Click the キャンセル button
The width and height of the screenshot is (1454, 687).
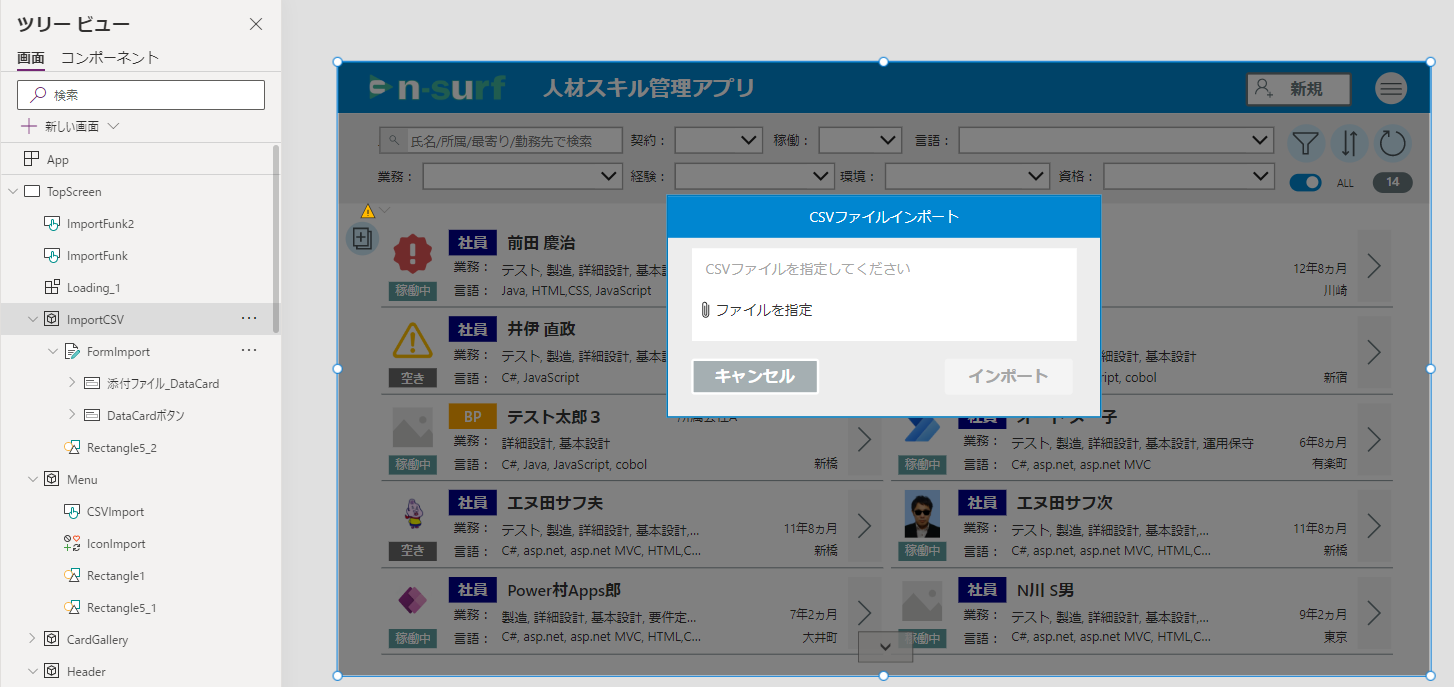pos(755,377)
